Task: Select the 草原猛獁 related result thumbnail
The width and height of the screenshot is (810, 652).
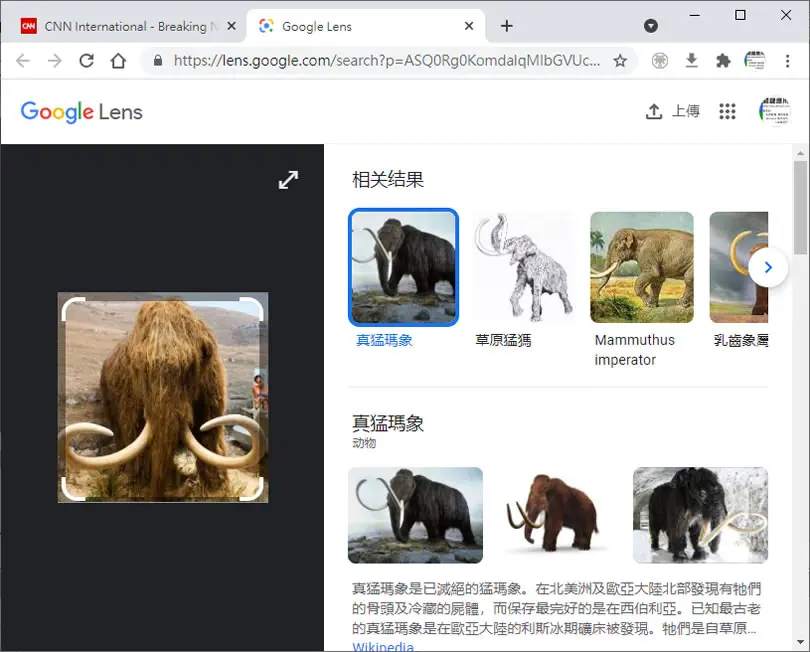Action: [523, 268]
